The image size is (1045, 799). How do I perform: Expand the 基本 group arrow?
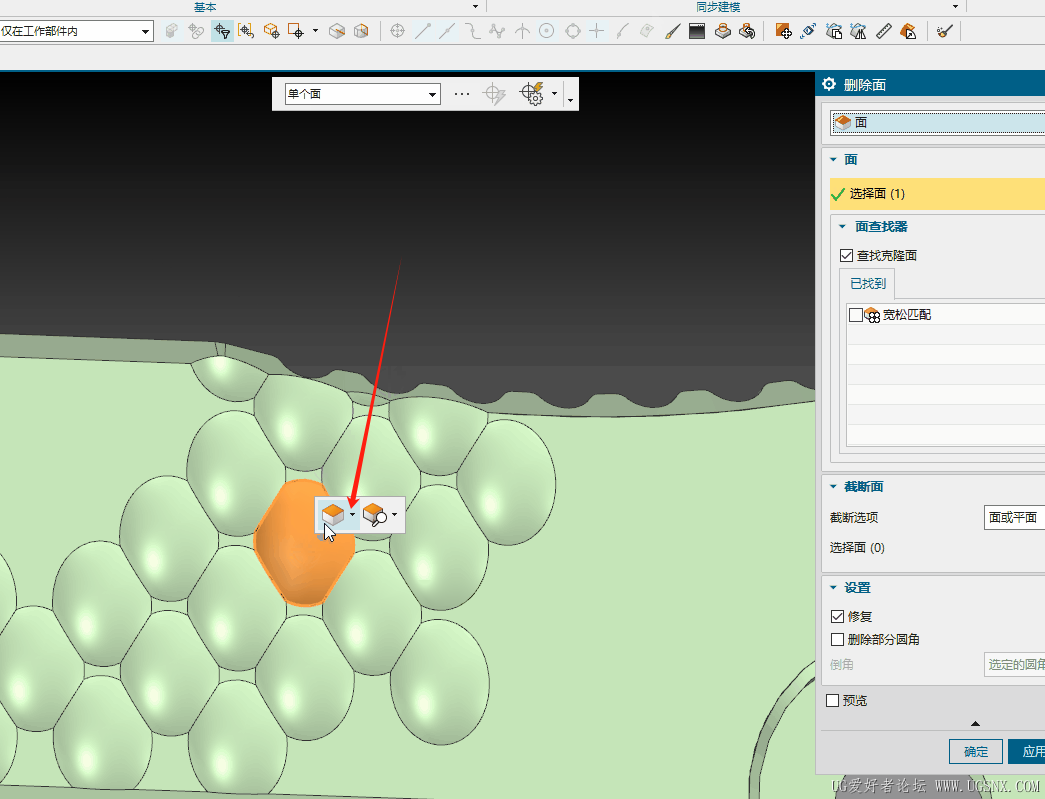475,7
